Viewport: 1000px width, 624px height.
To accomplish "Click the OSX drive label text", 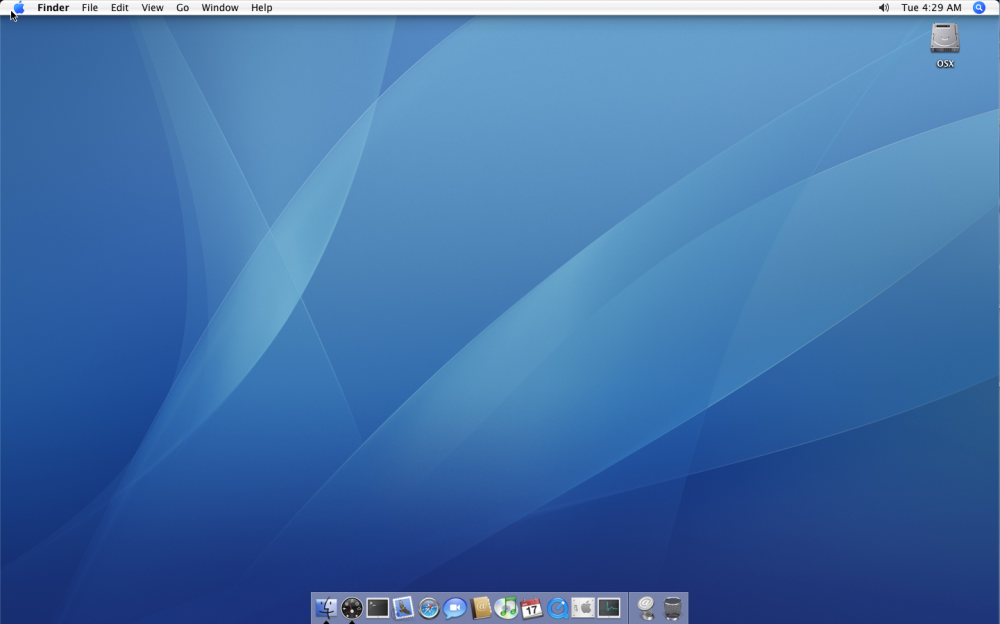I will [x=945, y=64].
